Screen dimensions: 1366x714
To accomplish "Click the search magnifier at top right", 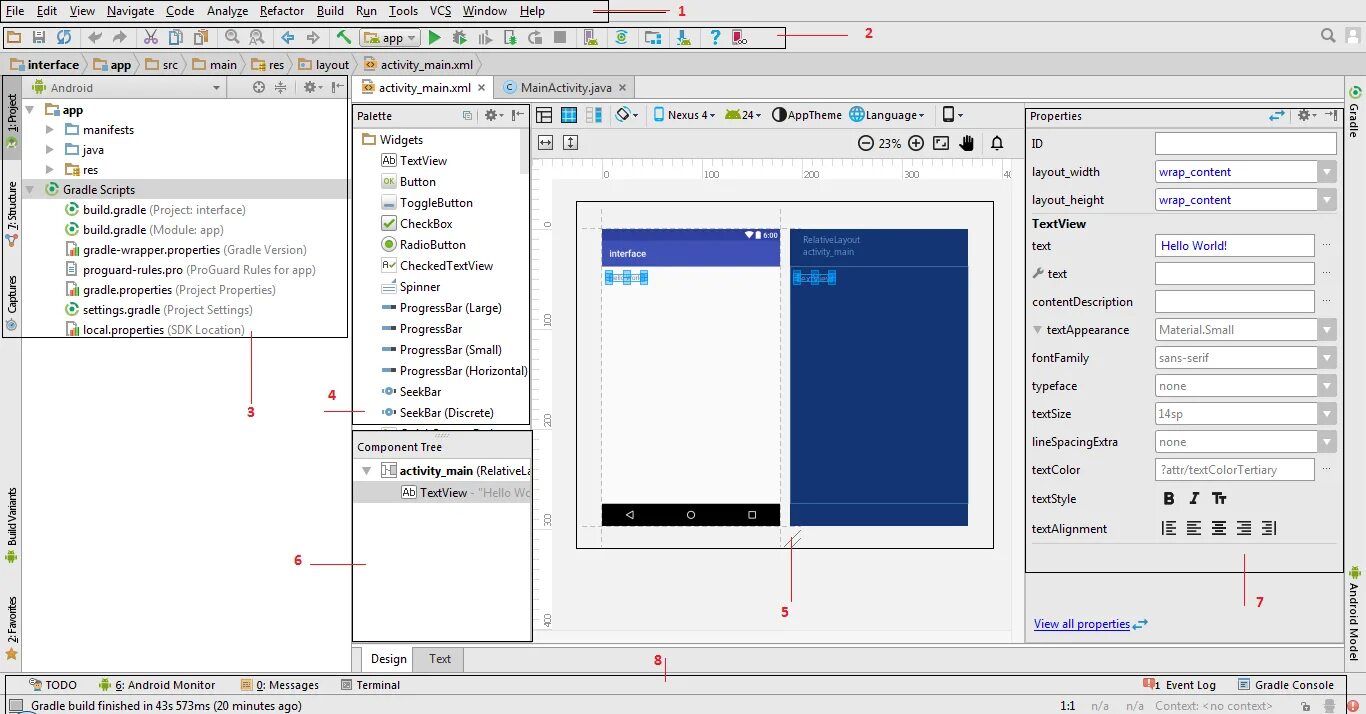I will coord(1328,36).
